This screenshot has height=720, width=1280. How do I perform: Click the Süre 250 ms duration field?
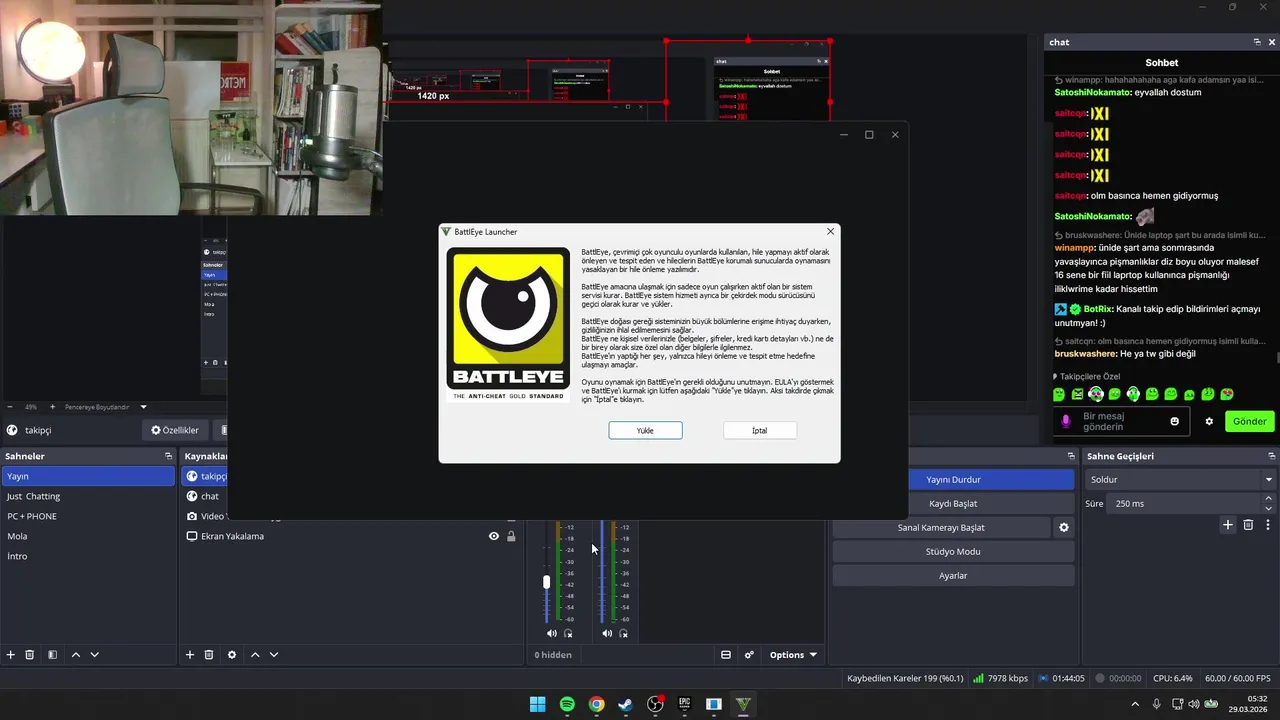[x=1184, y=503]
